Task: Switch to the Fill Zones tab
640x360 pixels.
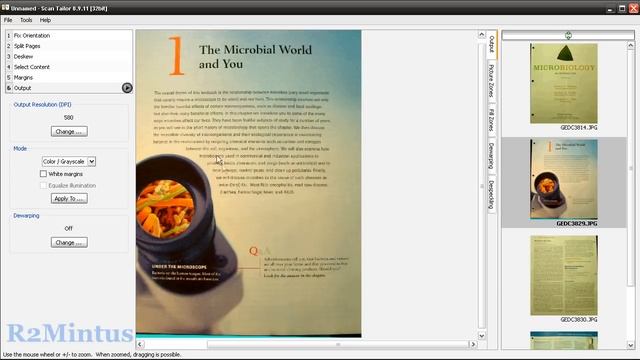Action: [492, 120]
